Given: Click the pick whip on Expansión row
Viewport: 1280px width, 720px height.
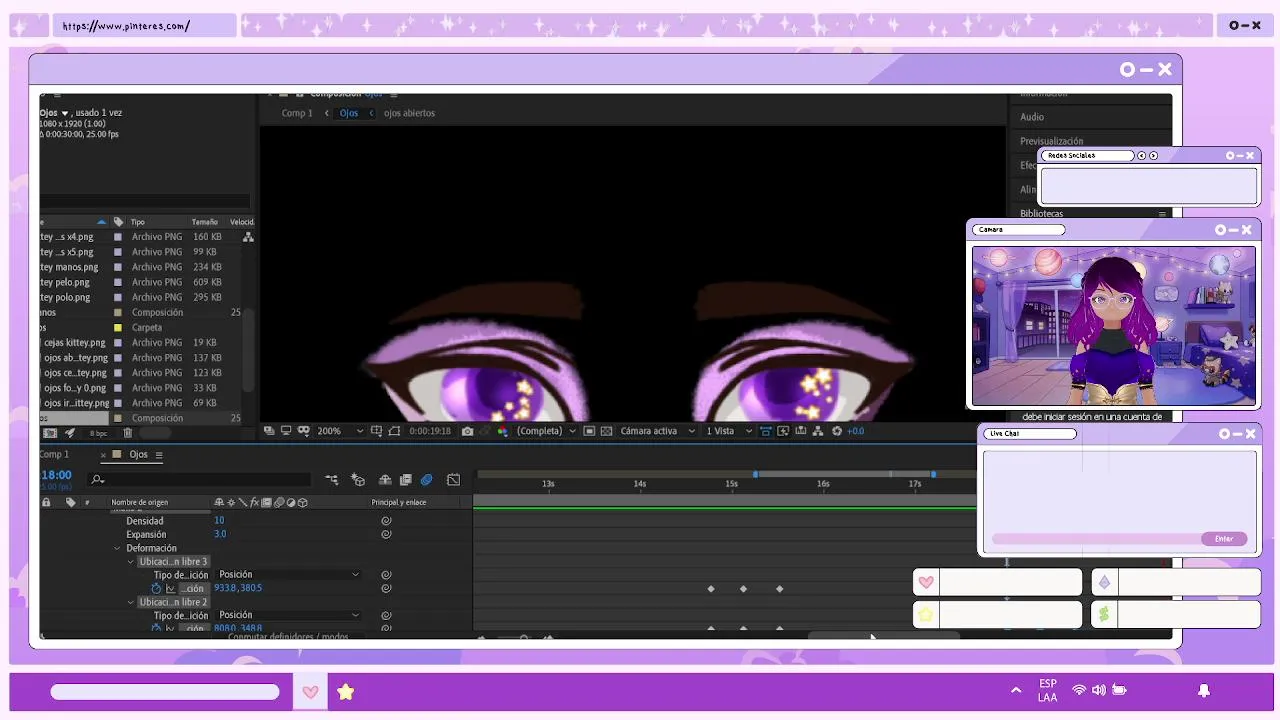Looking at the screenshot, I should click(x=386, y=534).
